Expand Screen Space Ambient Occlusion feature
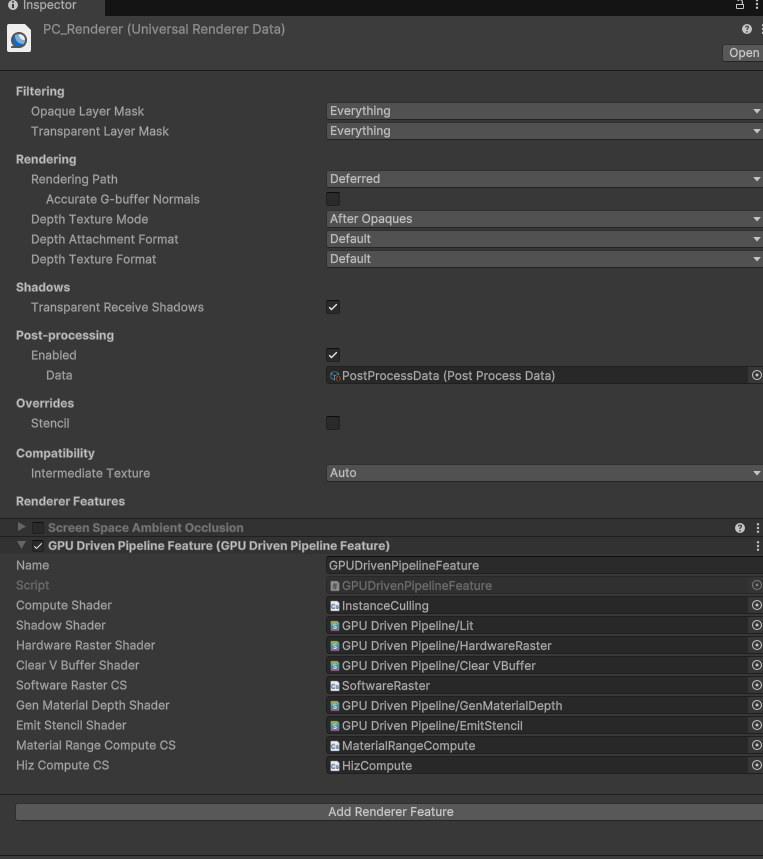The image size is (763, 859). (x=21, y=527)
